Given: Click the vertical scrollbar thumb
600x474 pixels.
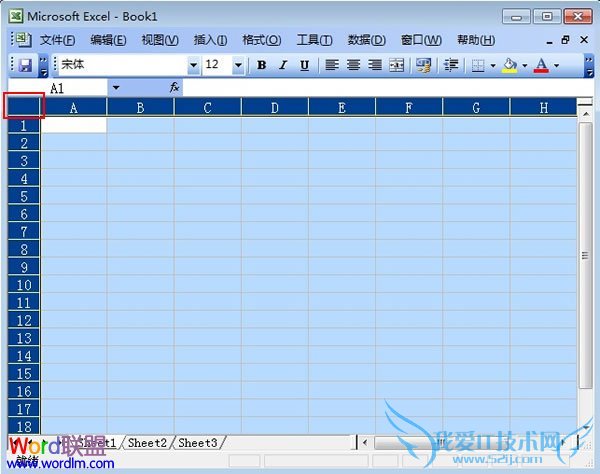Looking at the screenshot, I should click(x=585, y=255).
